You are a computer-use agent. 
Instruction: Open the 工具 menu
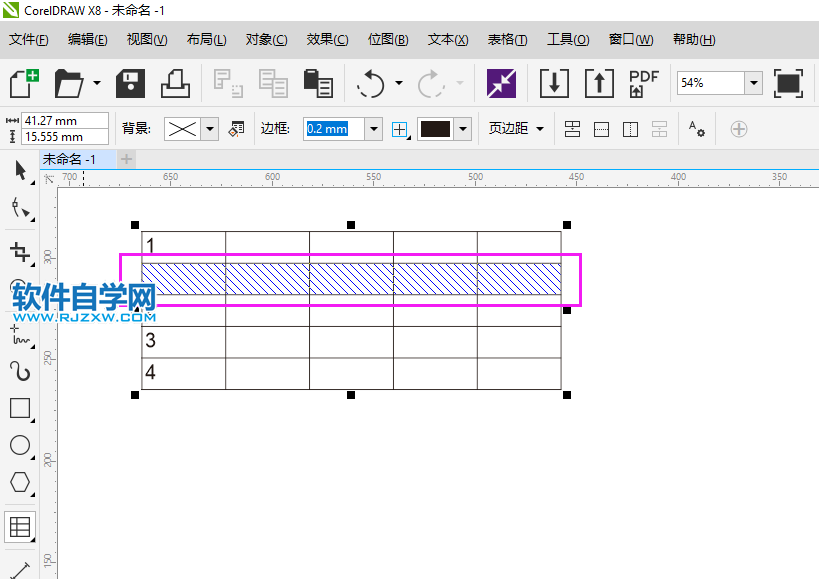pos(568,40)
